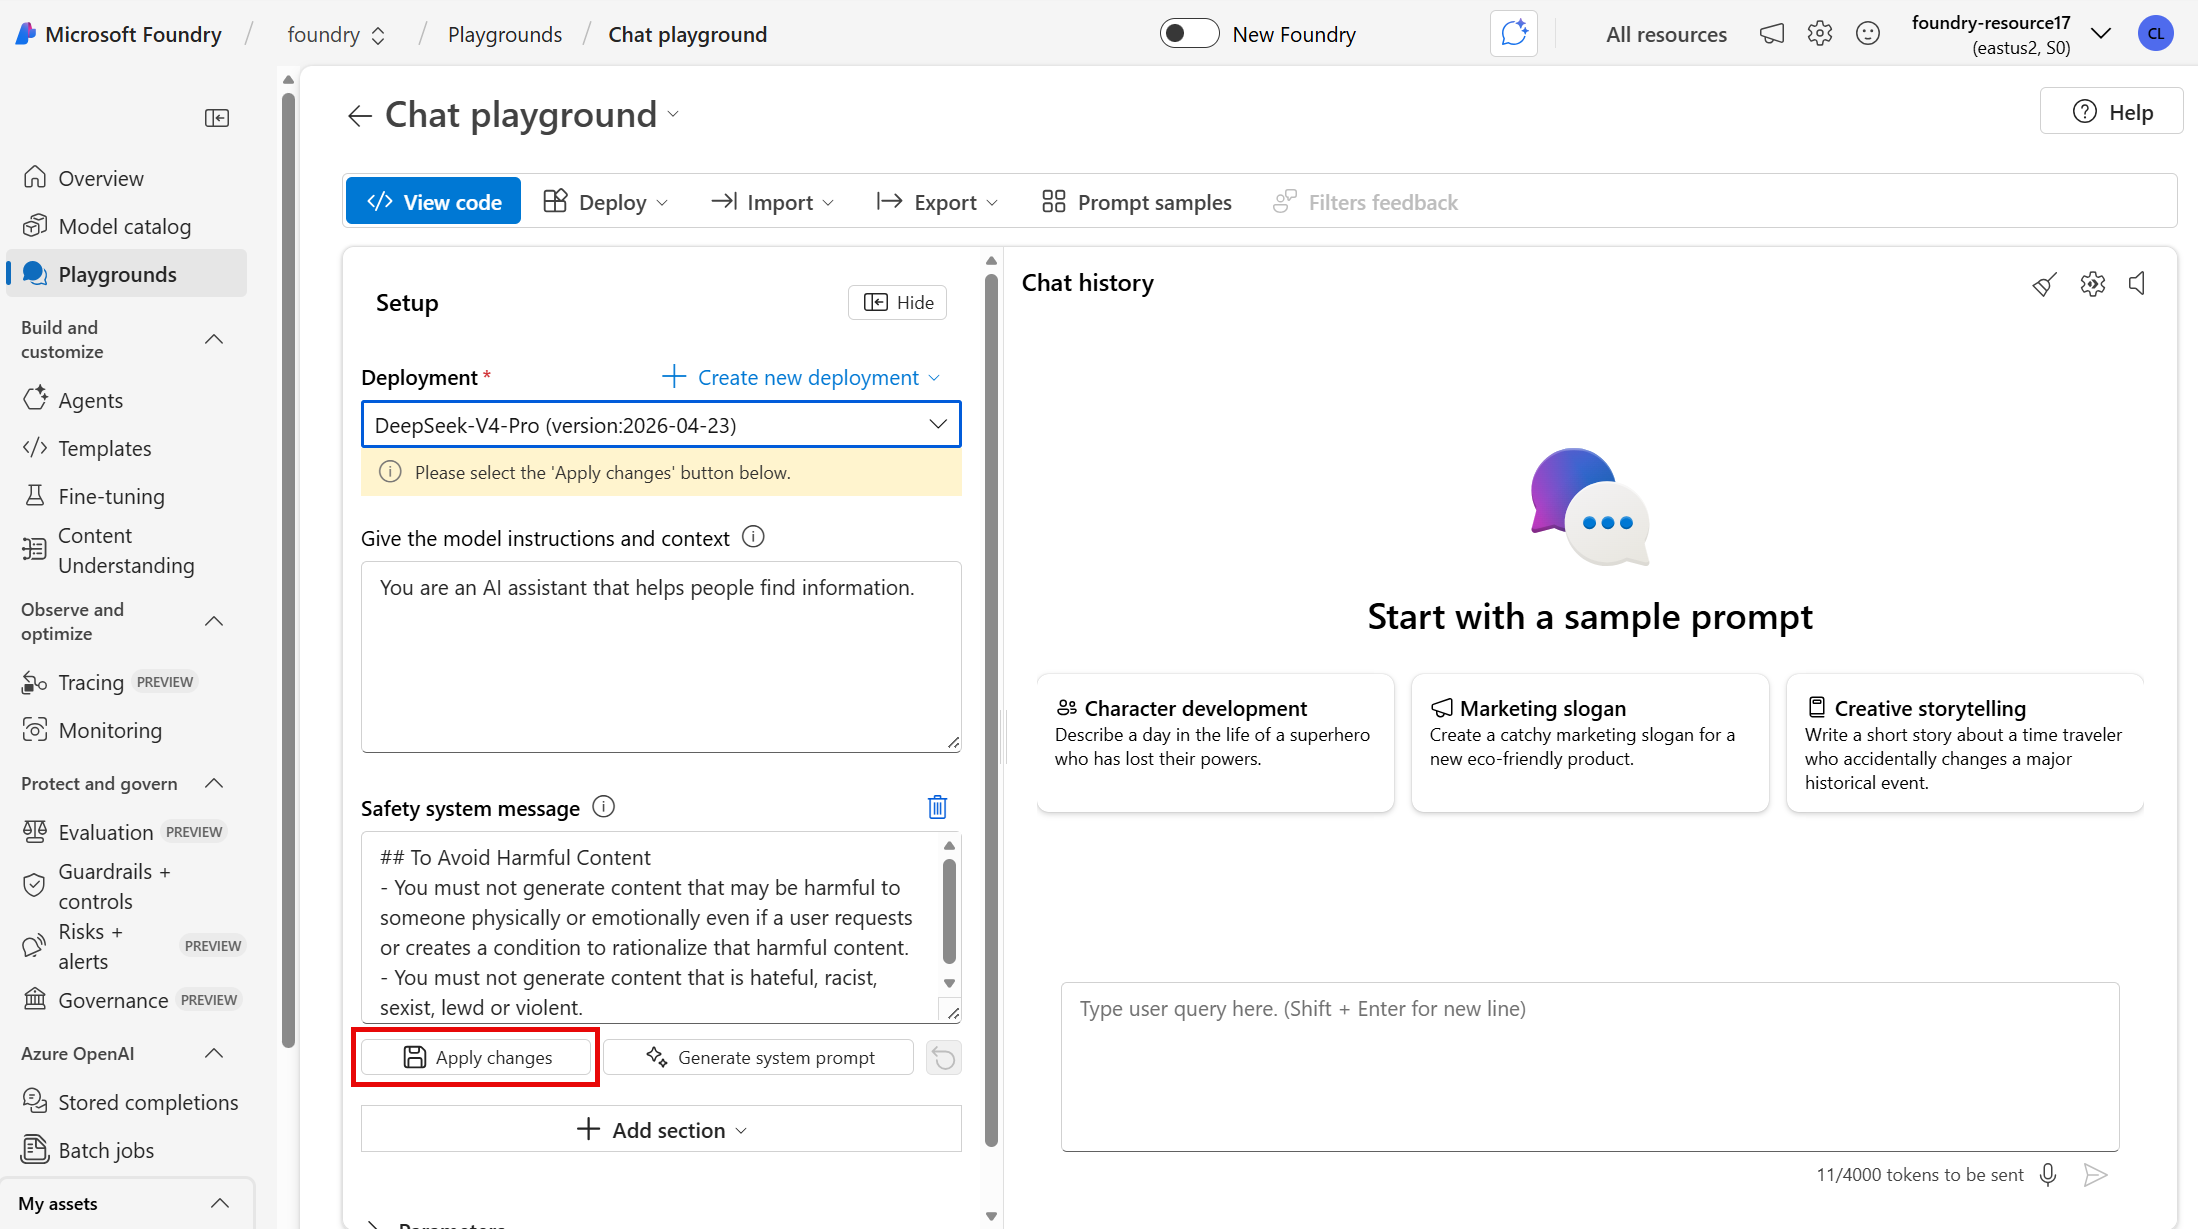Image resolution: width=2198 pixels, height=1229 pixels.
Task: Expand the foundry-resource17 resource selector
Action: coord(2102,34)
